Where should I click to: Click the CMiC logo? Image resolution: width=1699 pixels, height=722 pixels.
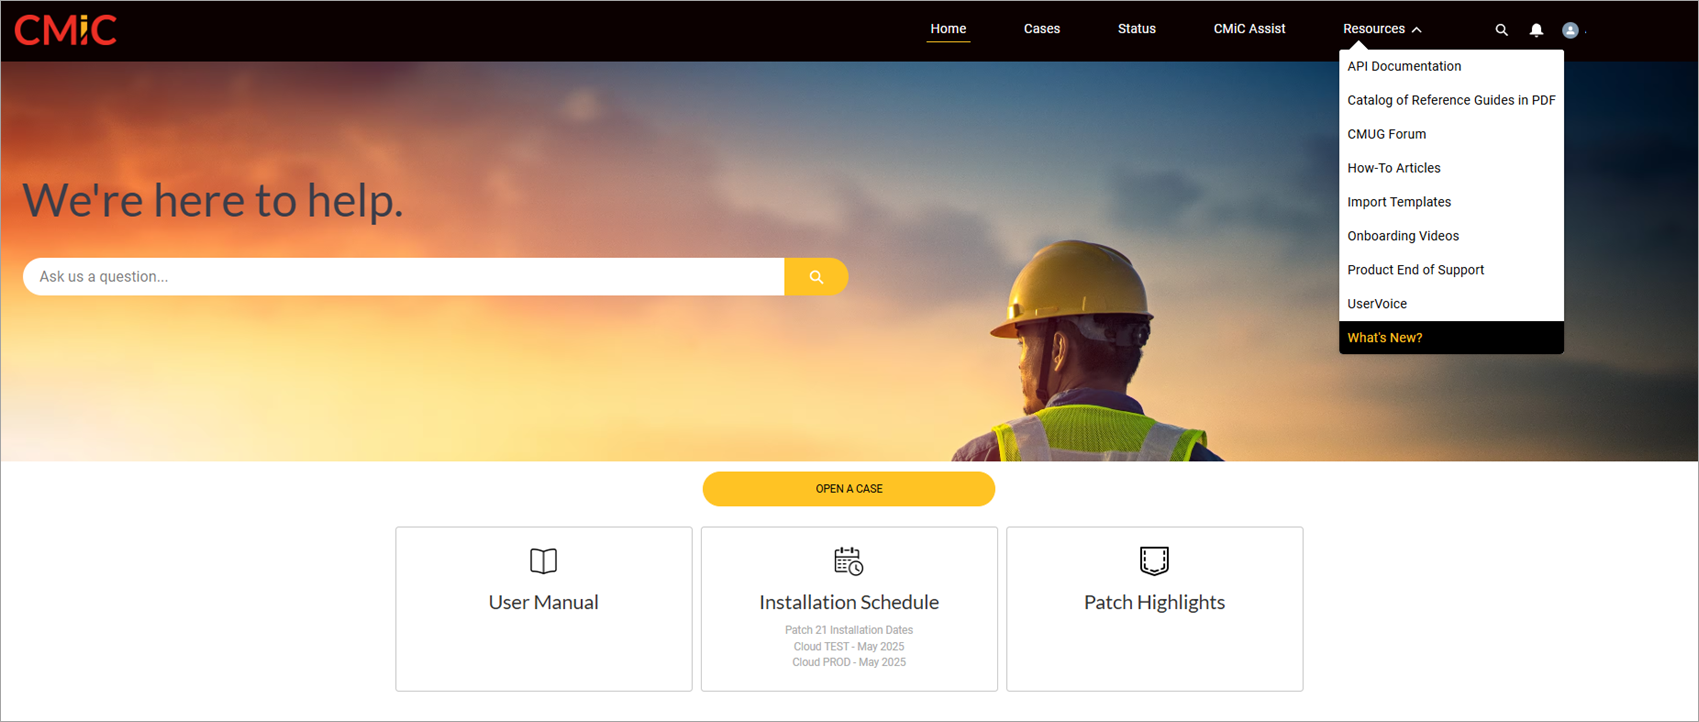point(66,29)
